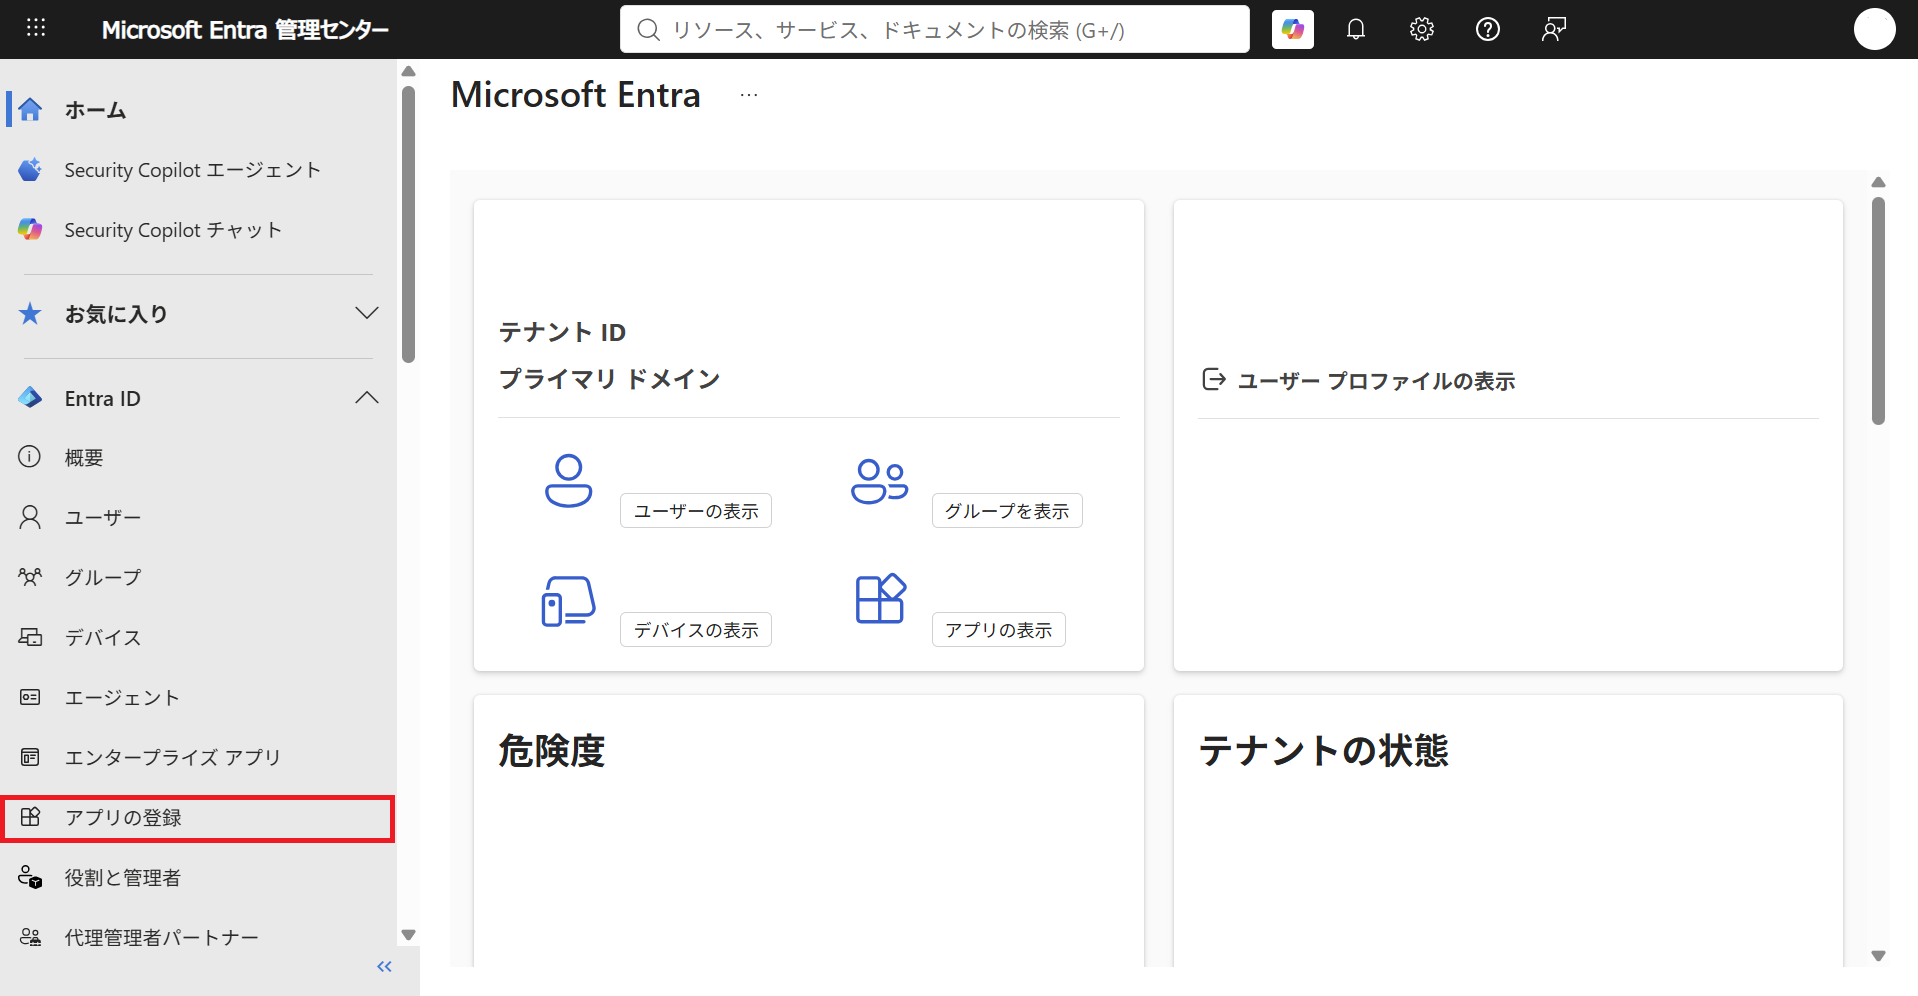
Task: Click the main content scrollbar thumb
Action: pyautogui.click(x=1878, y=311)
